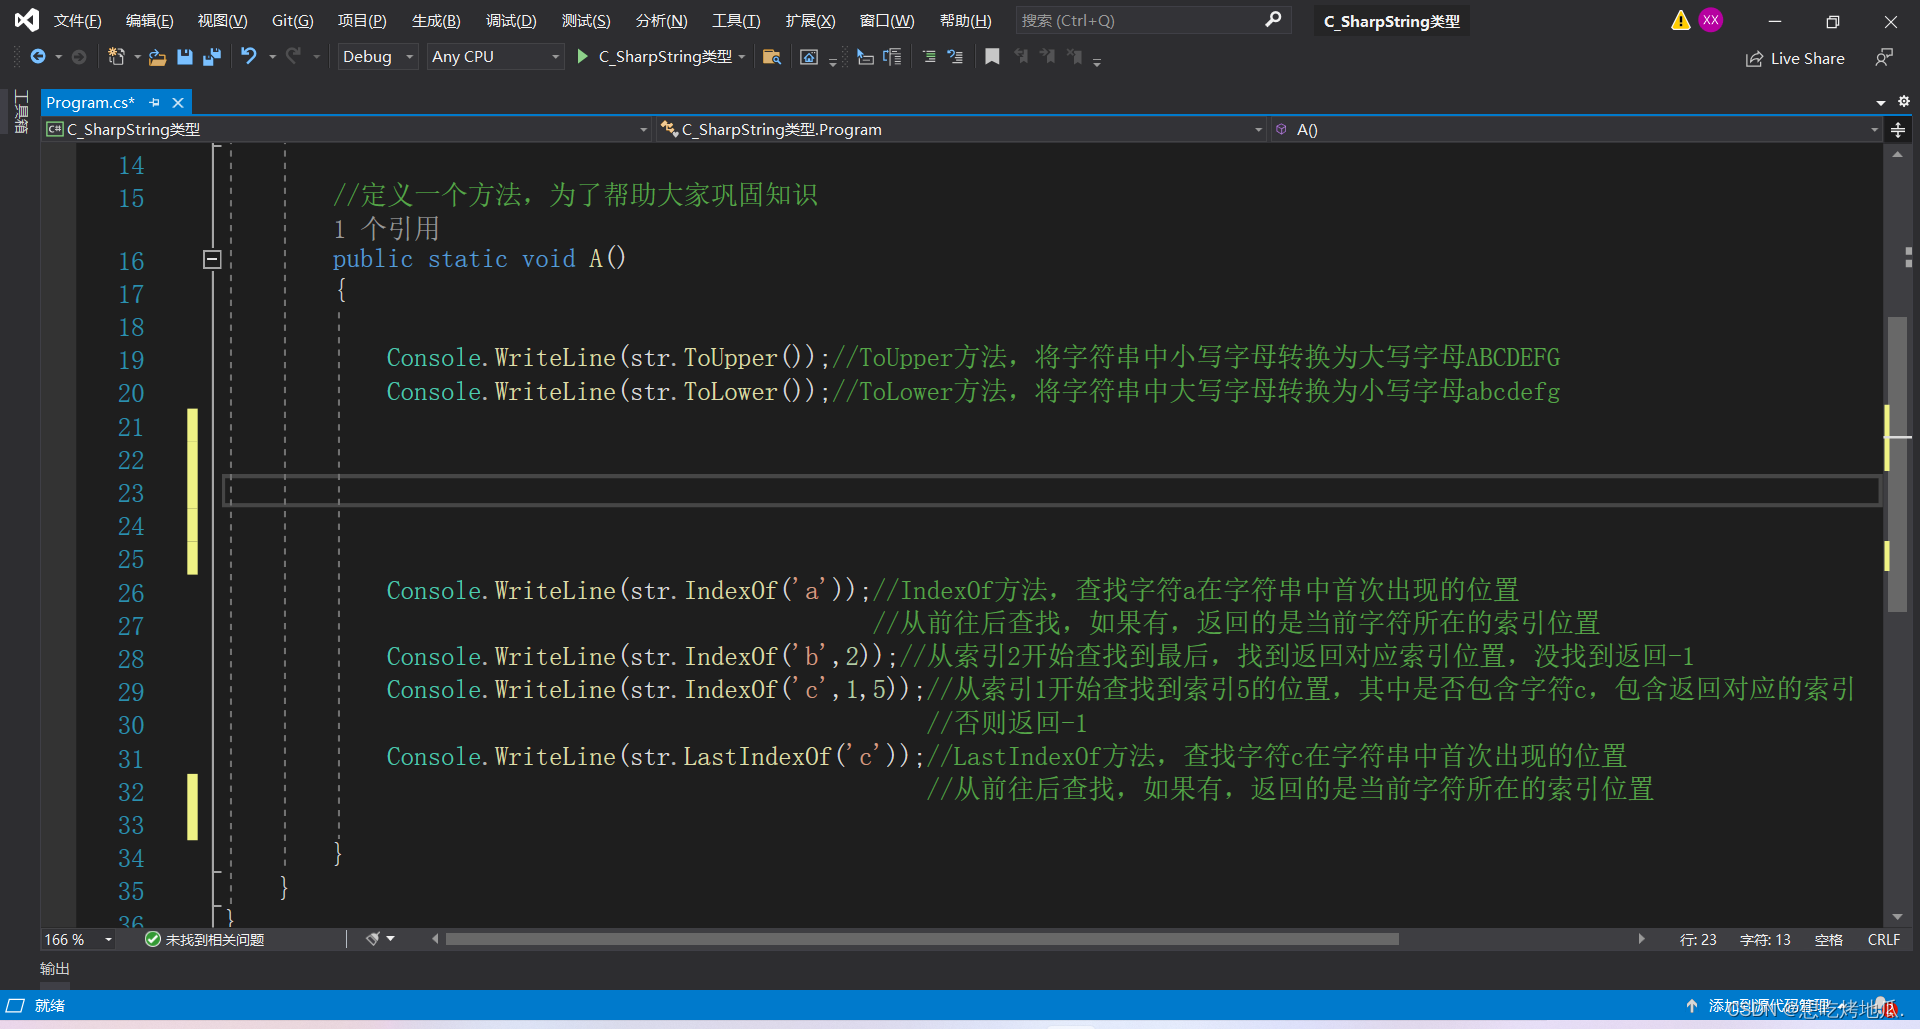The width and height of the screenshot is (1920, 1029).
Task: Click the Find in Files toolbar icon
Action: point(772,57)
